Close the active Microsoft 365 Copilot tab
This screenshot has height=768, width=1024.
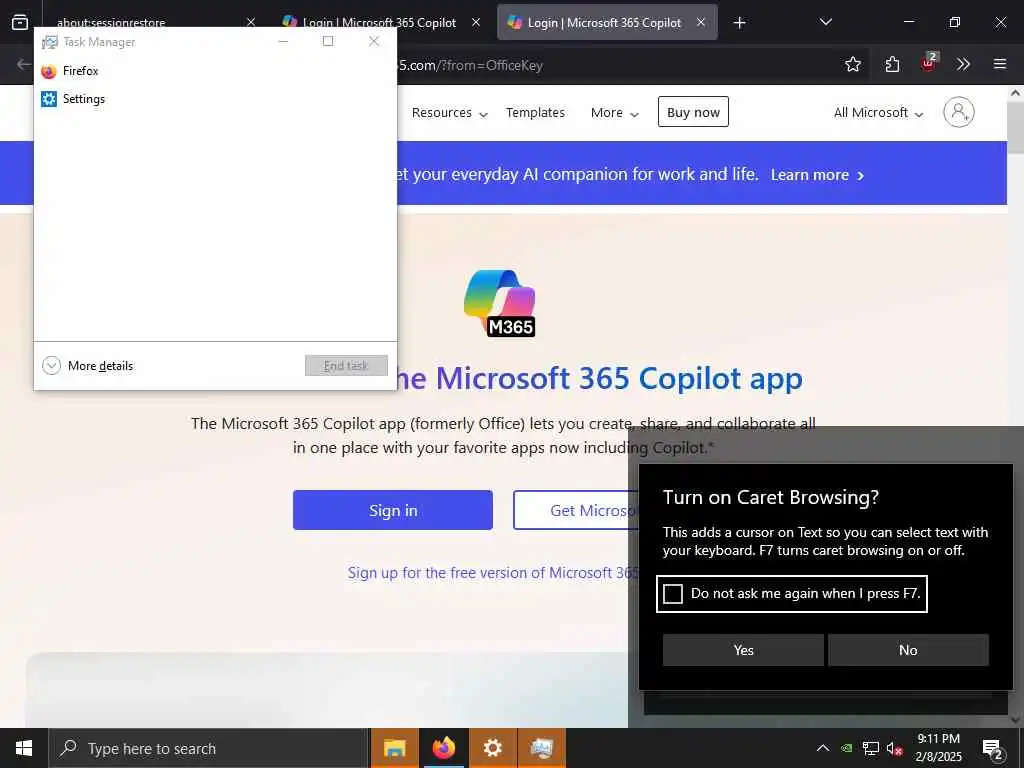click(x=701, y=22)
